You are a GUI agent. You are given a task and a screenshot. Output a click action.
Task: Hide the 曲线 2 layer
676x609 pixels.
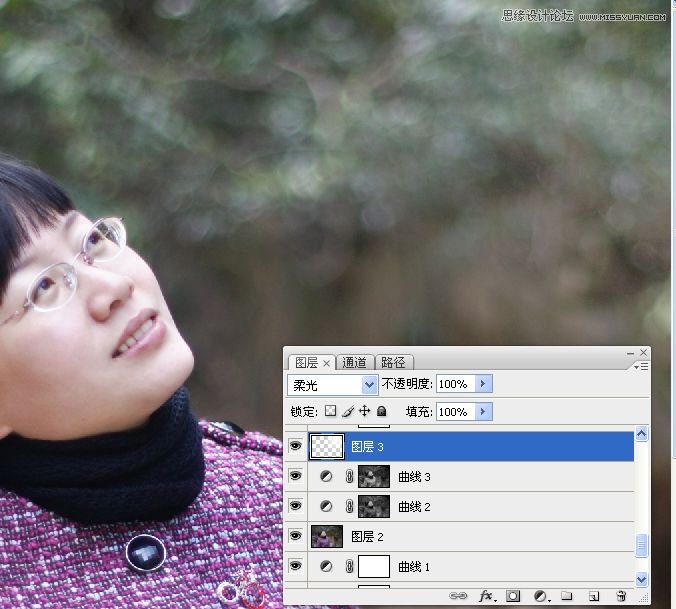coord(296,506)
